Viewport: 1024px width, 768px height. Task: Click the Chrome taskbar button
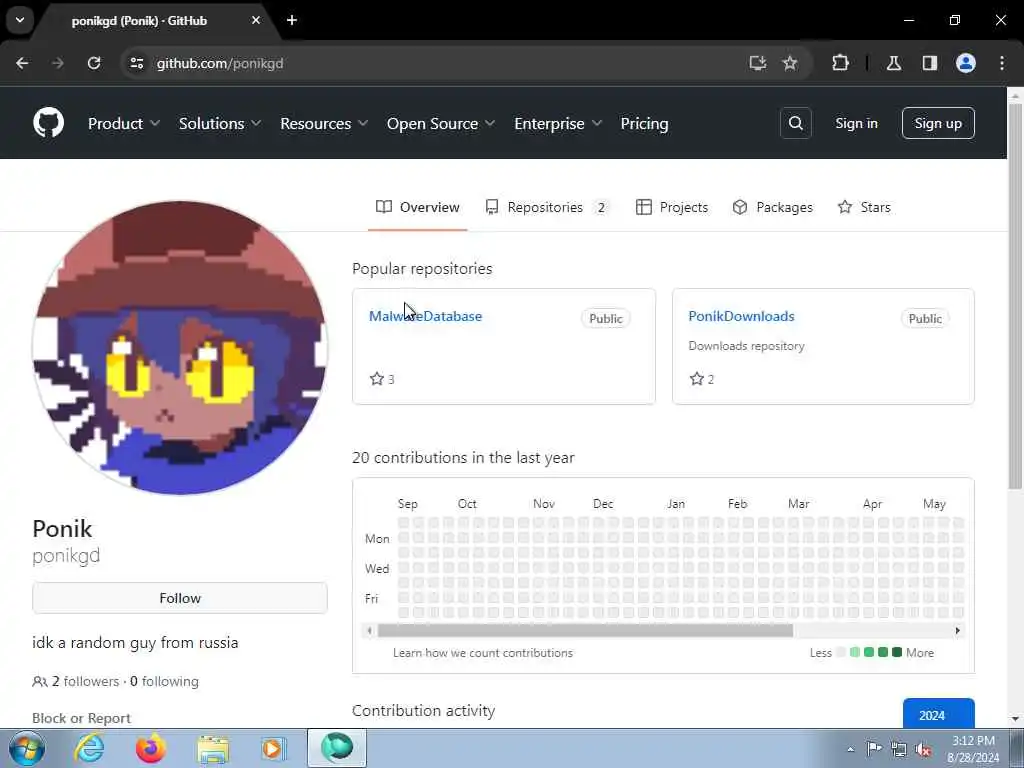point(337,748)
